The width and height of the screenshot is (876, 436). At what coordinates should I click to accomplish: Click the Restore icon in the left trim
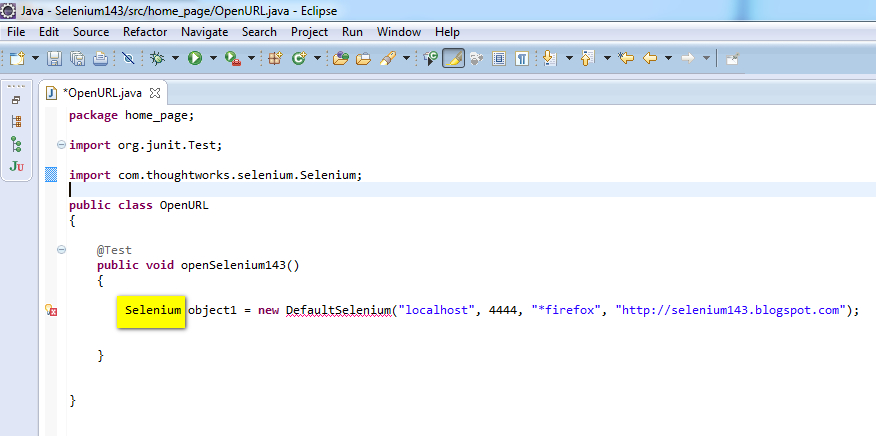pyautogui.click(x=16, y=101)
